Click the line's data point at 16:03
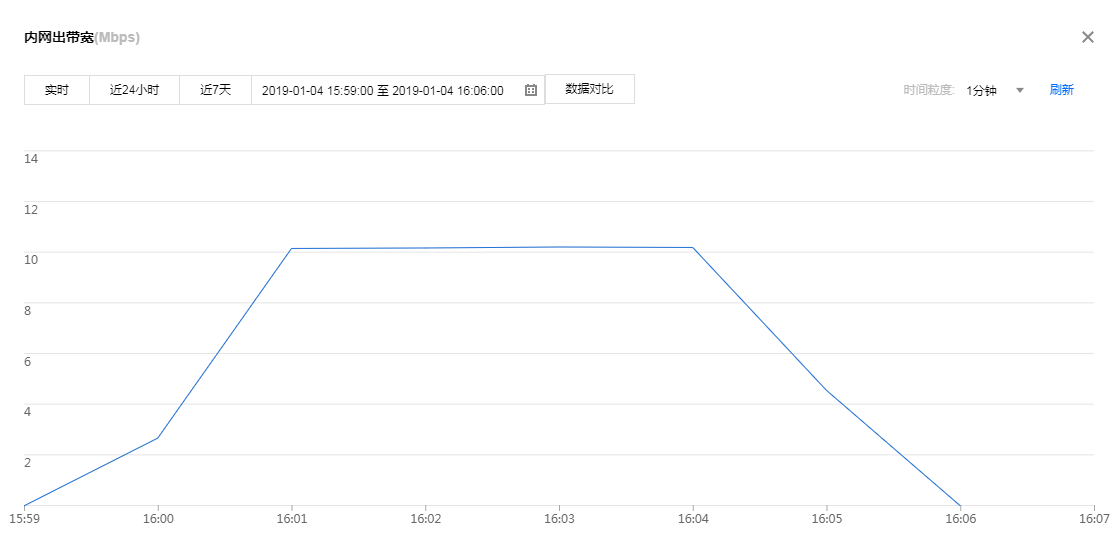This screenshot has width=1119, height=548. 559,247
